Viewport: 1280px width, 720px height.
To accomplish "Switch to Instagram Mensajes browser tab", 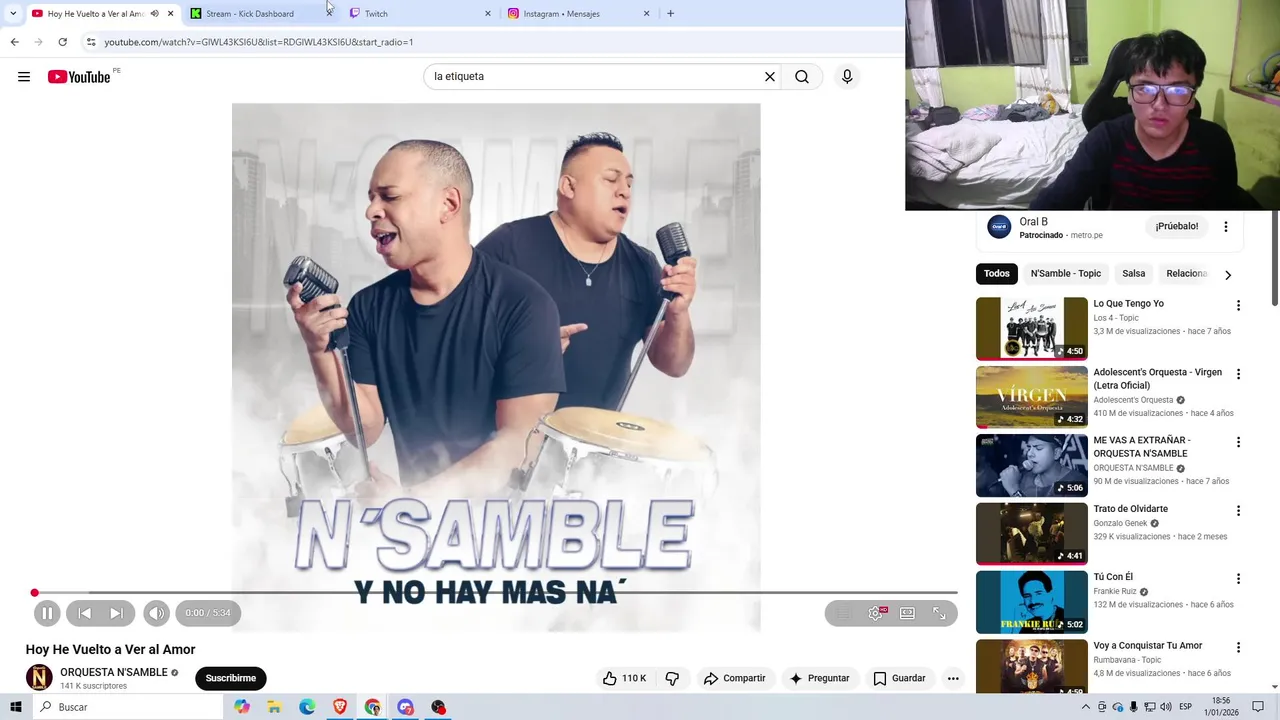I will click(579, 13).
